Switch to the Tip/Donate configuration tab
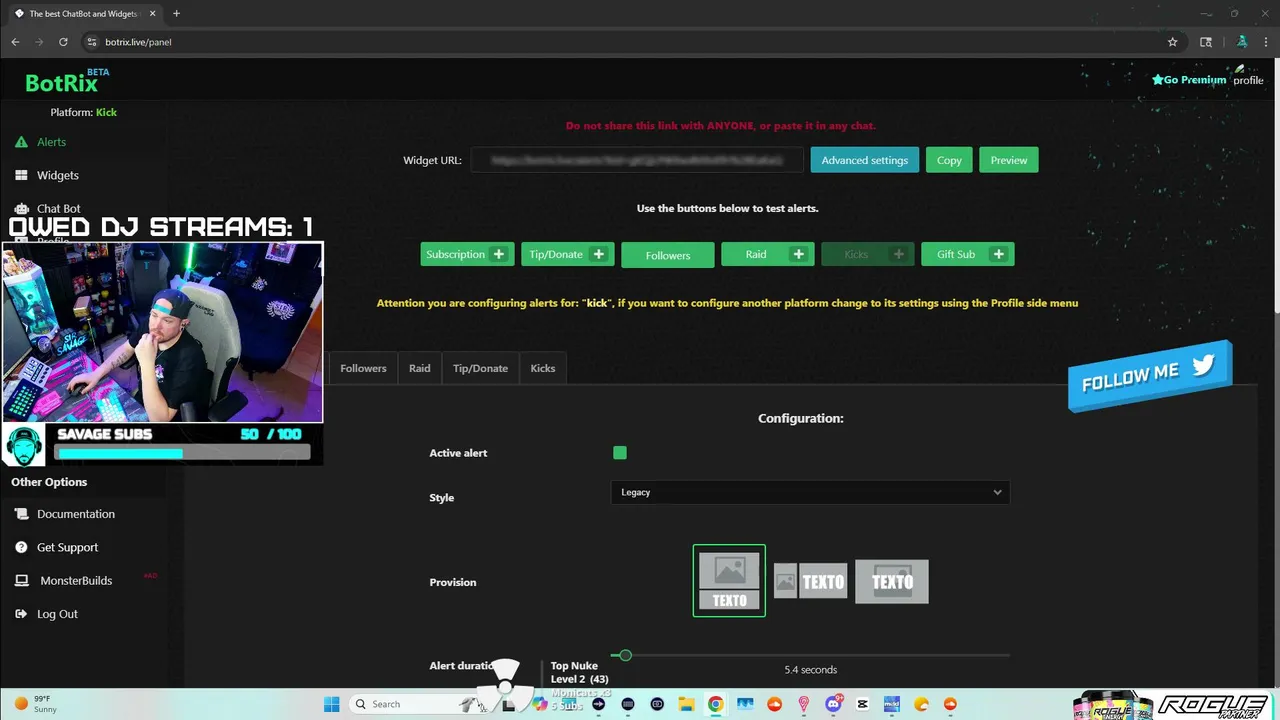 [x=480, y=368]
